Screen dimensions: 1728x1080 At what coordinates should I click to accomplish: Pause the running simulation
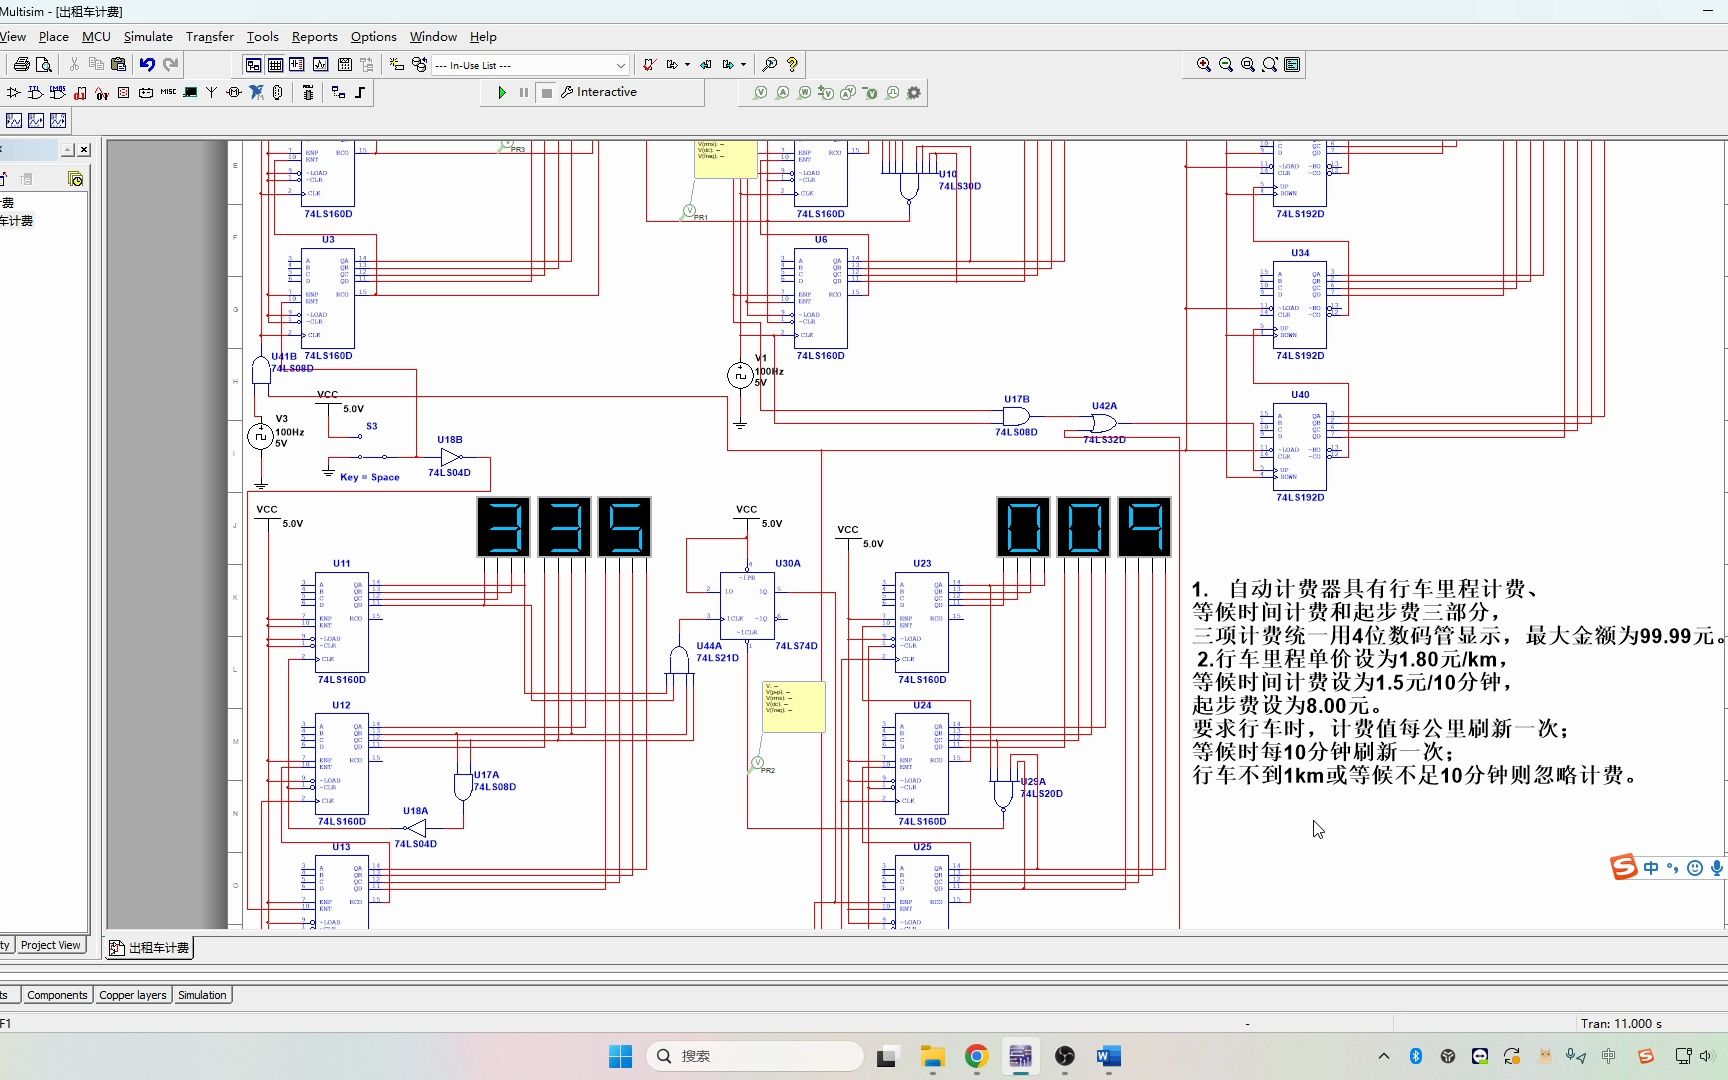524,92
